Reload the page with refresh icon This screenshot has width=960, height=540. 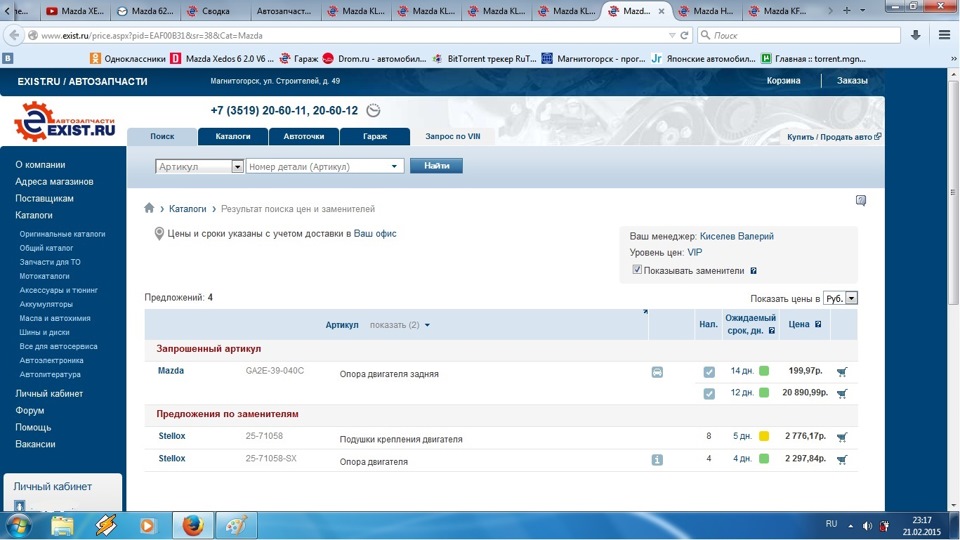(x=684, y=36)
